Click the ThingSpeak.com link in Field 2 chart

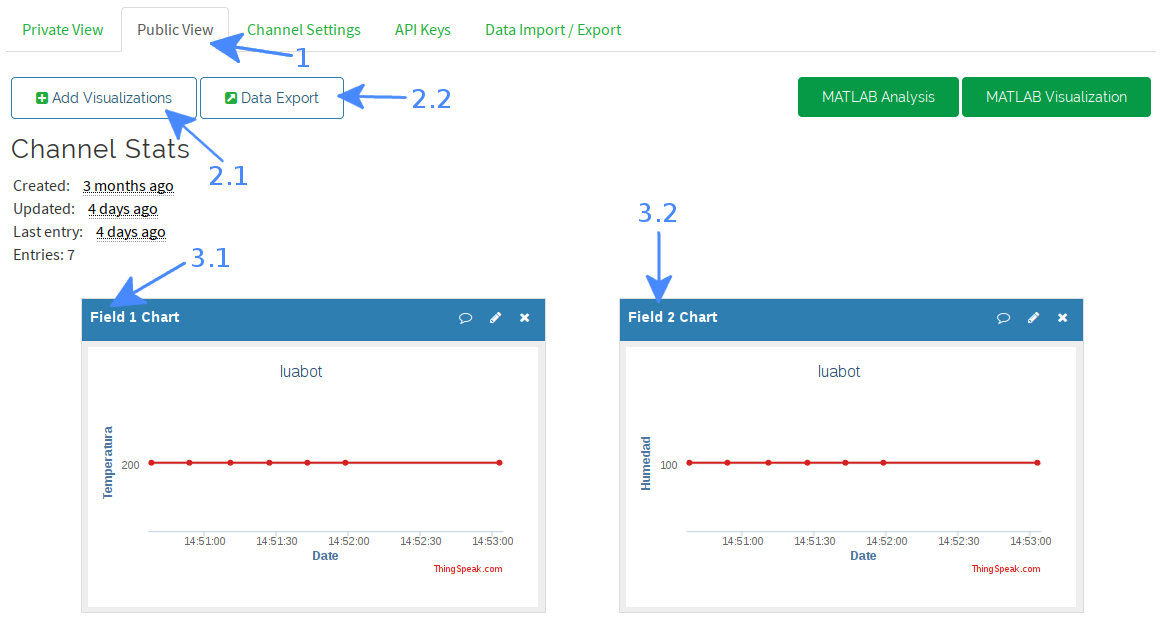(x=1006, y=569)
